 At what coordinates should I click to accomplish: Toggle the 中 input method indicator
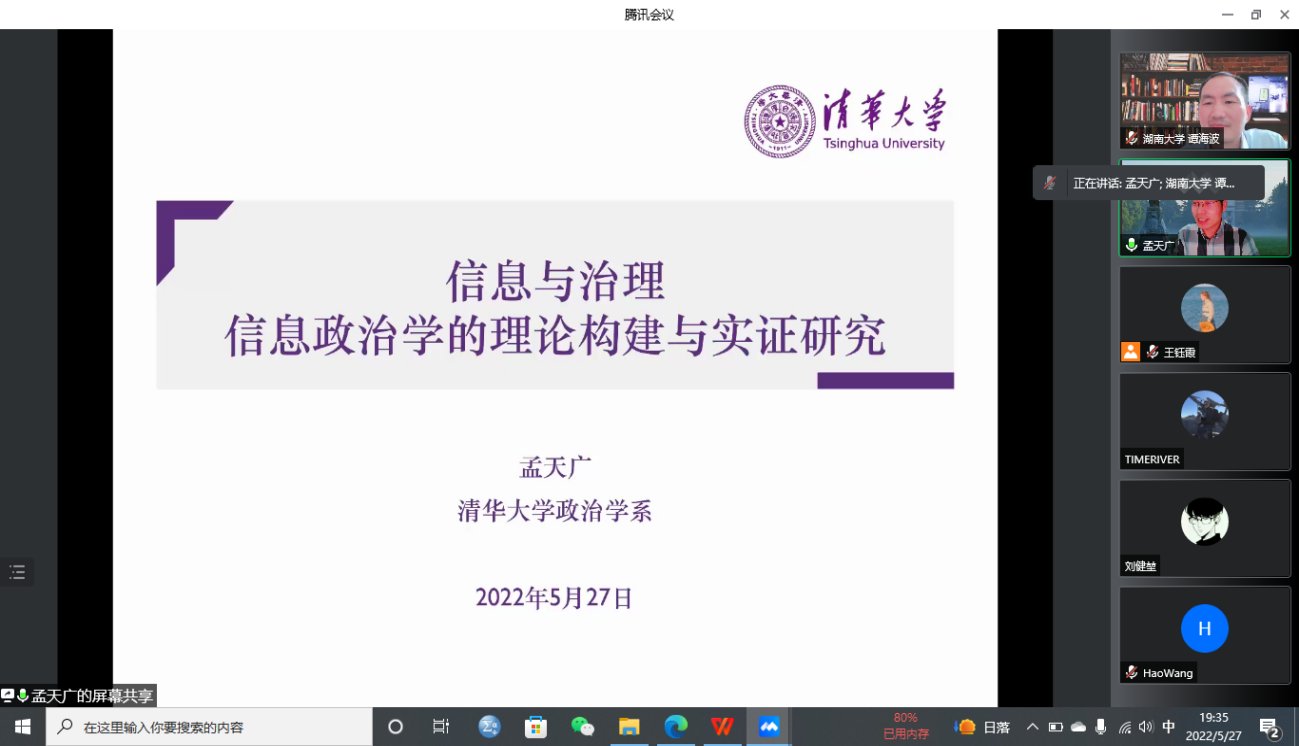pyautogui.click(x=1168, y=727)
